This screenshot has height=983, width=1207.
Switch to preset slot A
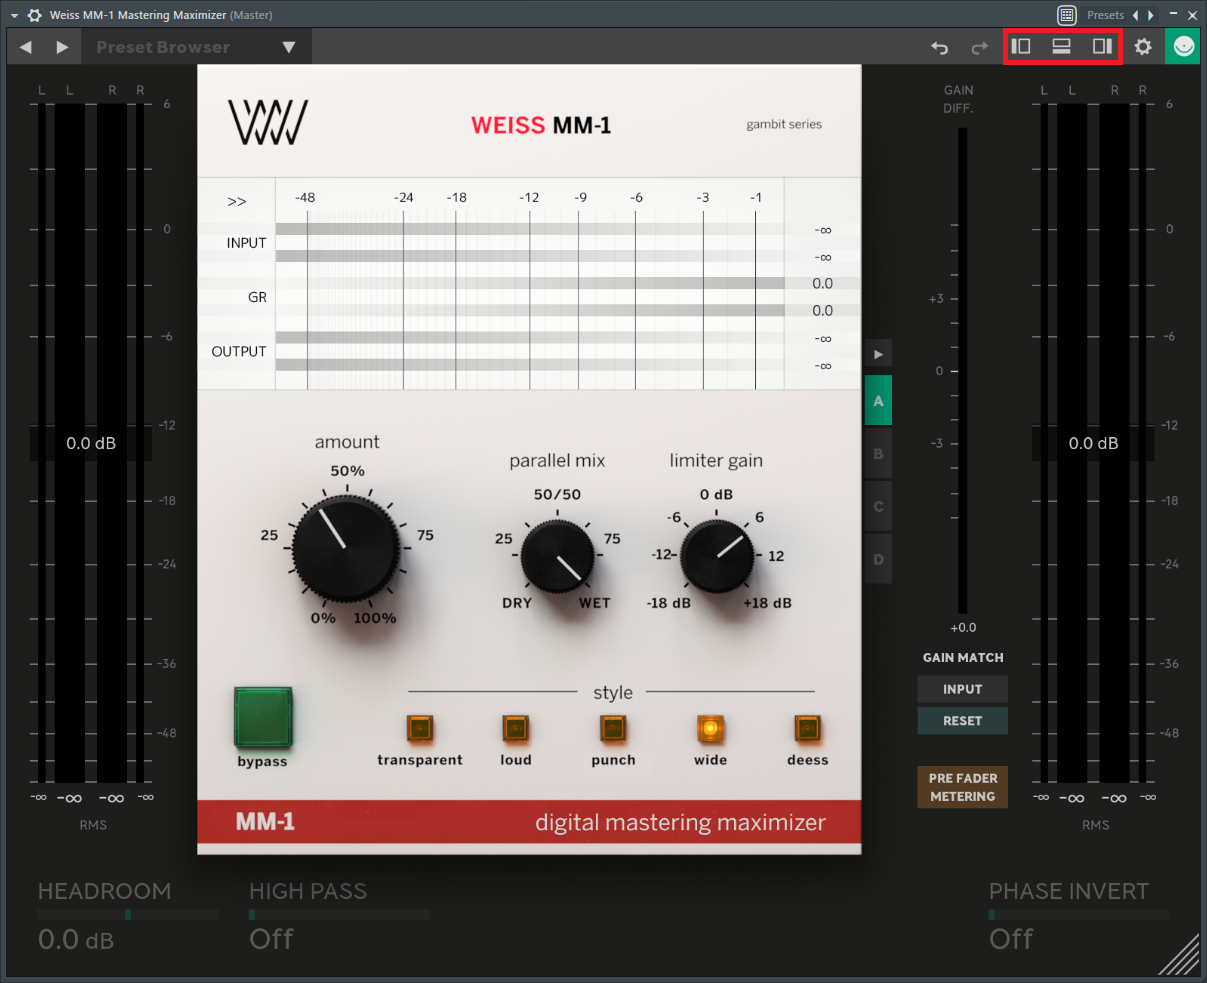(879, 401)
